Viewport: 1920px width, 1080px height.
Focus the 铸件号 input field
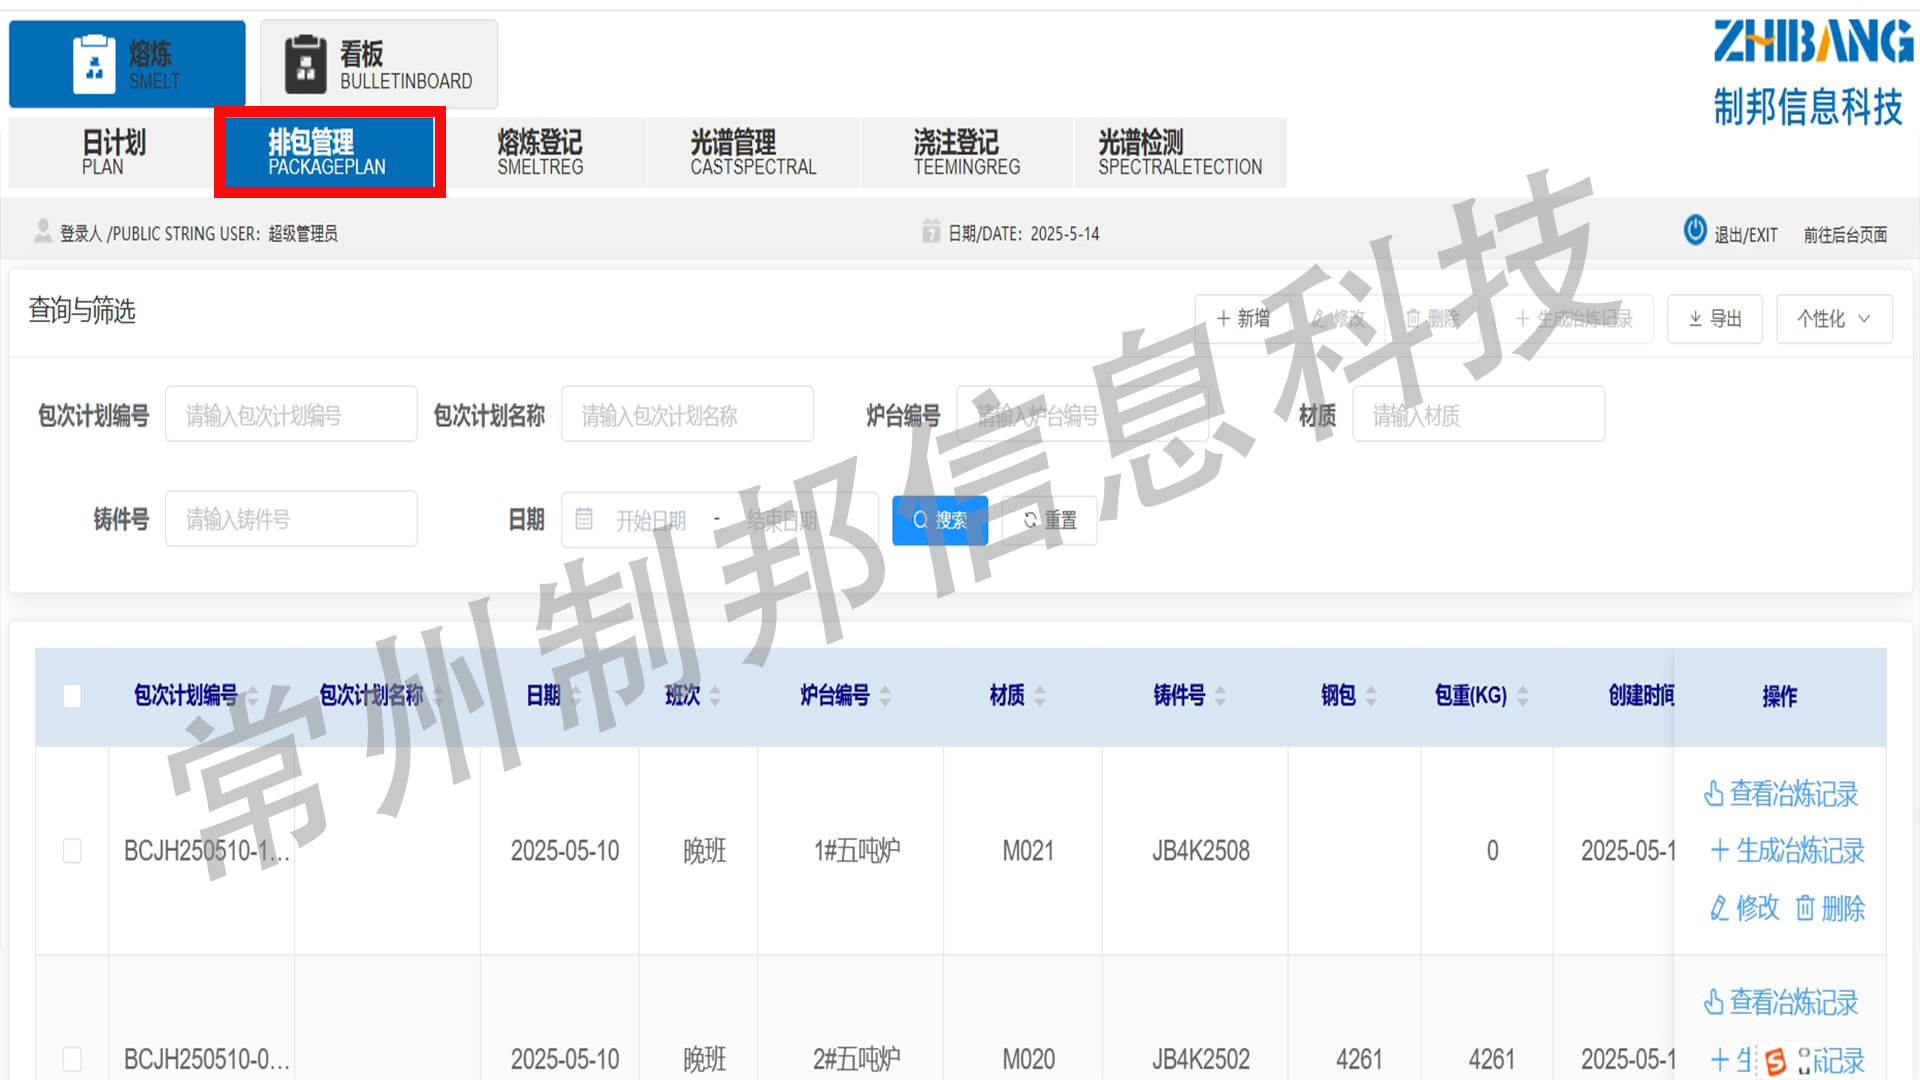[x=291, y=518]
